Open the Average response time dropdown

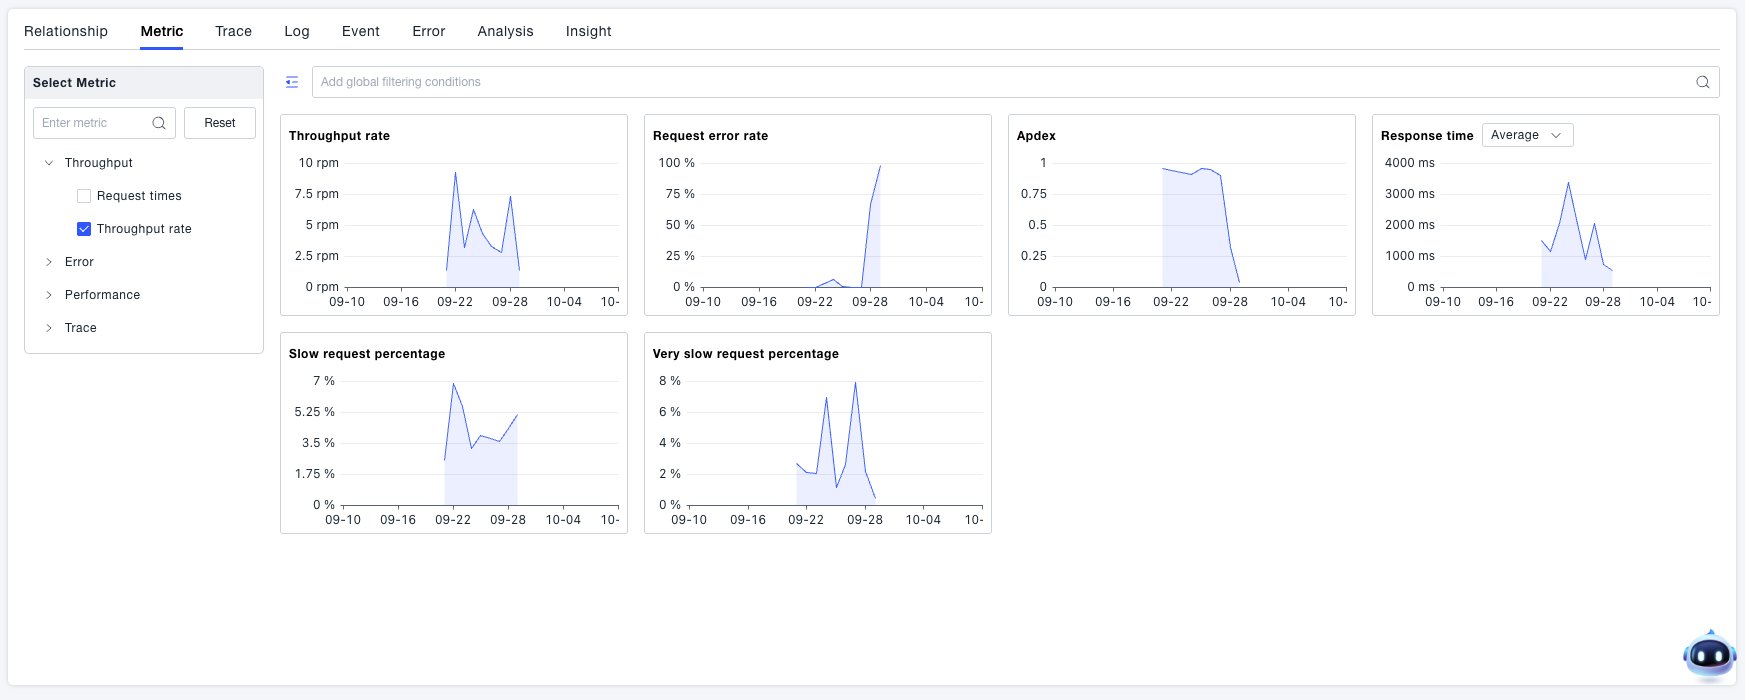(1526, 135)
